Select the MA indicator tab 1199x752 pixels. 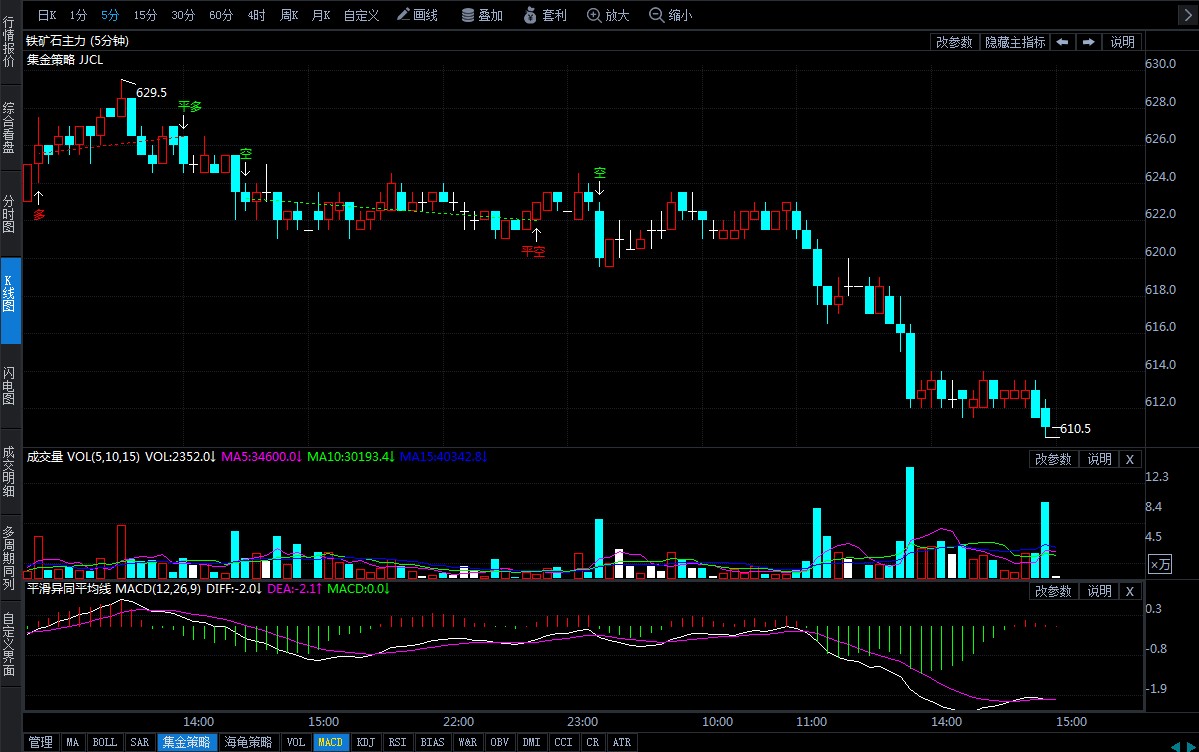point(73,742)
